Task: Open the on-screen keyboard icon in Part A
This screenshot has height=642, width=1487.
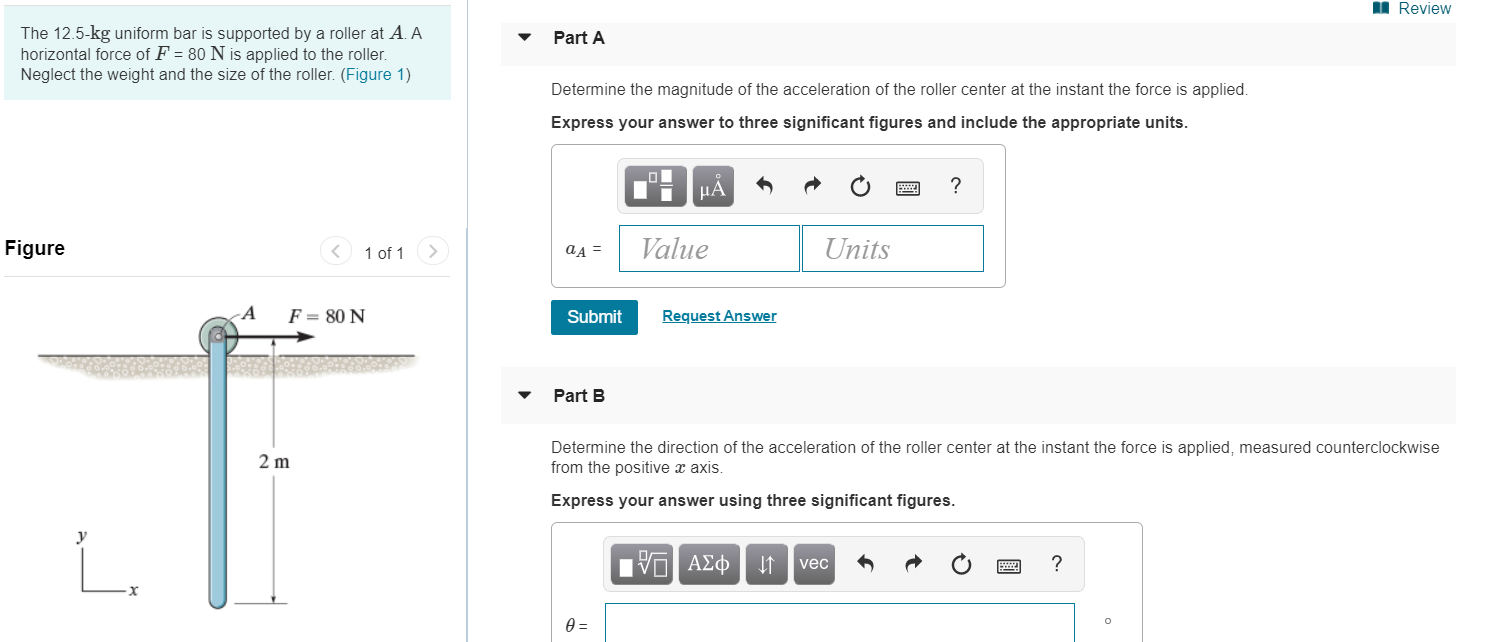Action: tap(908, 186)
